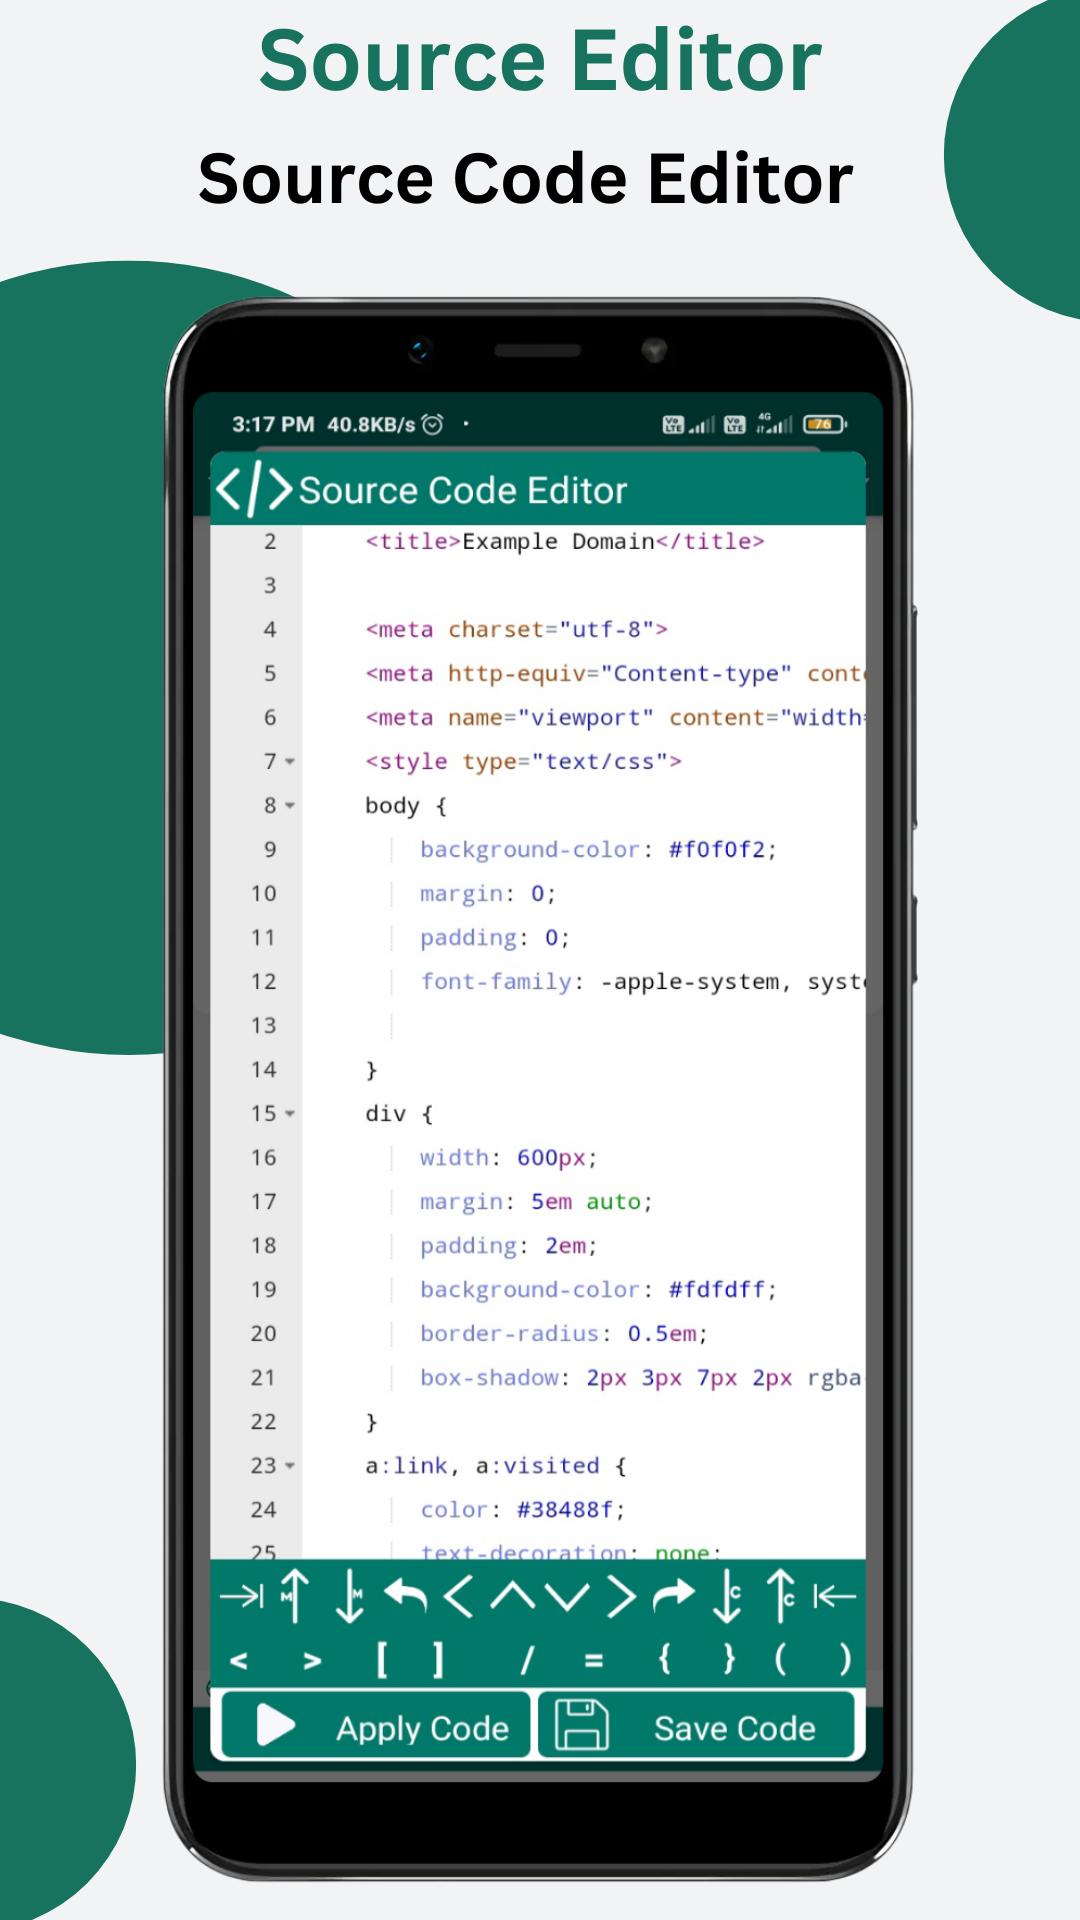Redo with the curved-right arrow
Image resolution: width=1080 pixels, height=1920 pixels.
[673, 1595]
